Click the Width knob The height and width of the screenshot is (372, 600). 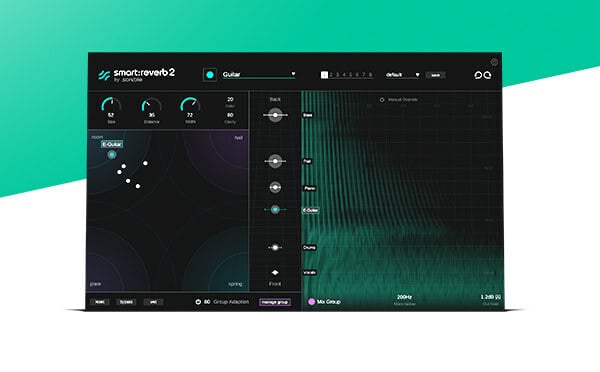tap(190, 105)
